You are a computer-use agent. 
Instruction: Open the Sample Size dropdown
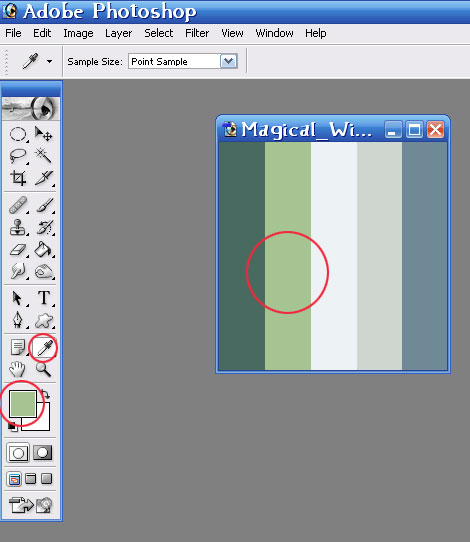pos(228,62)
